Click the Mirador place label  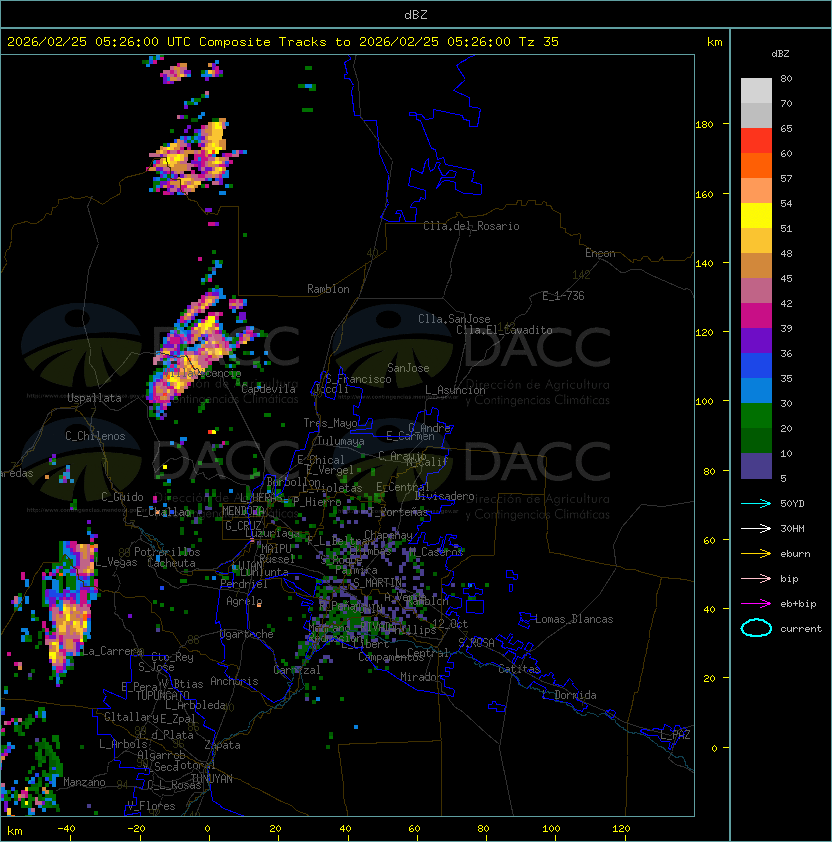coord(421,677)
